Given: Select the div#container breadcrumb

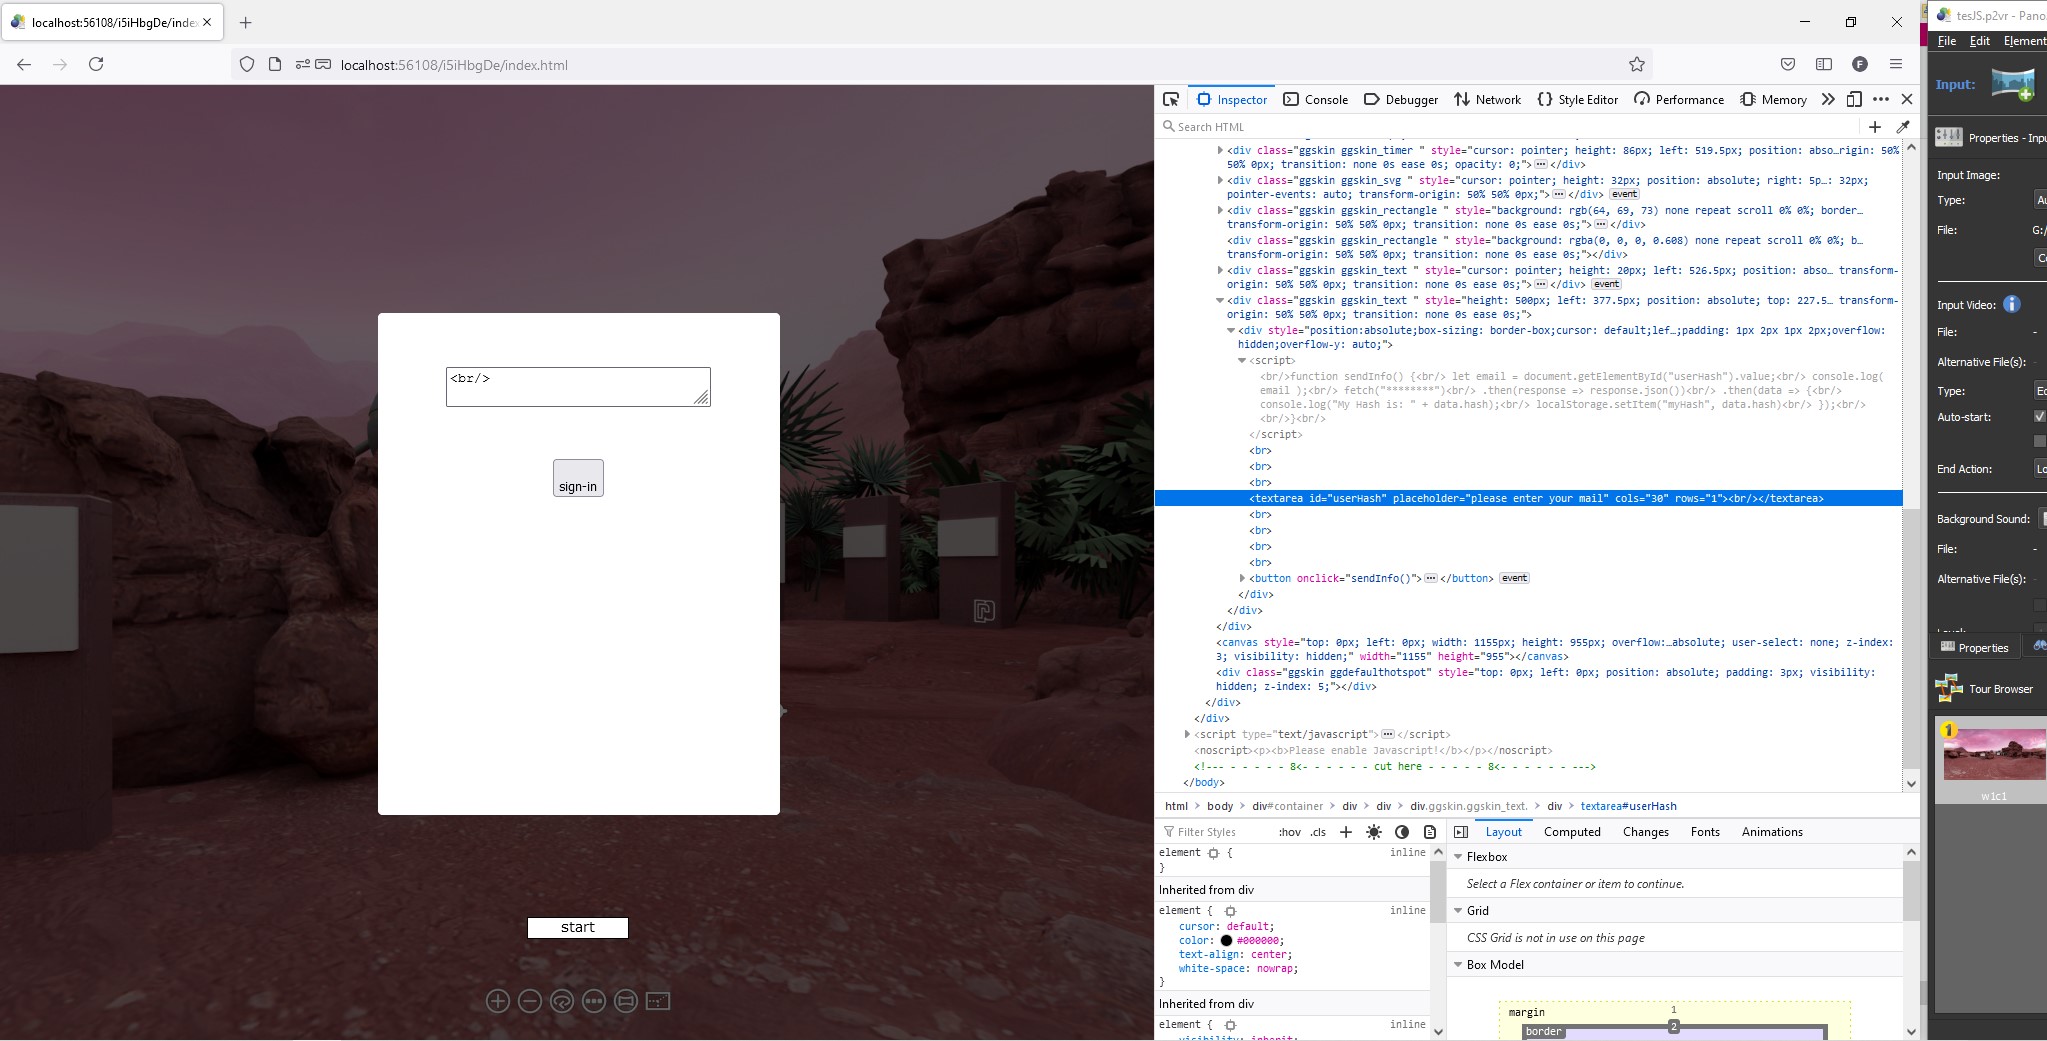Looking at the screenshot, I should (x=1287, y=806).
